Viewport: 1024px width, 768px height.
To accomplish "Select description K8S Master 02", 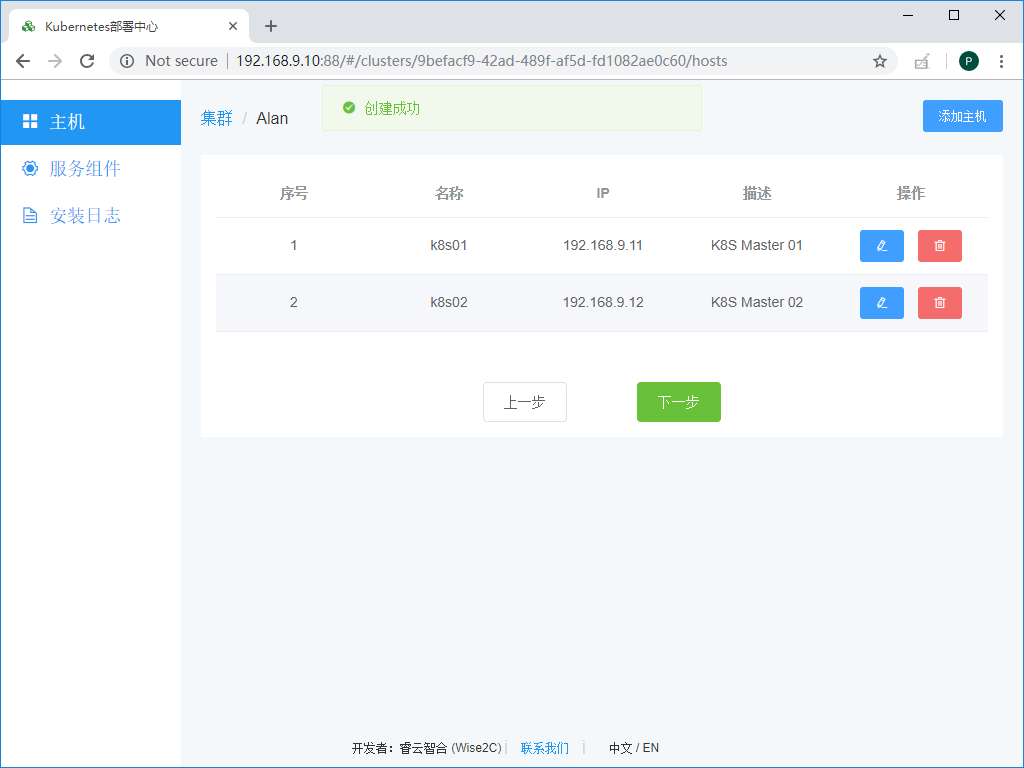I will [757, 302].
